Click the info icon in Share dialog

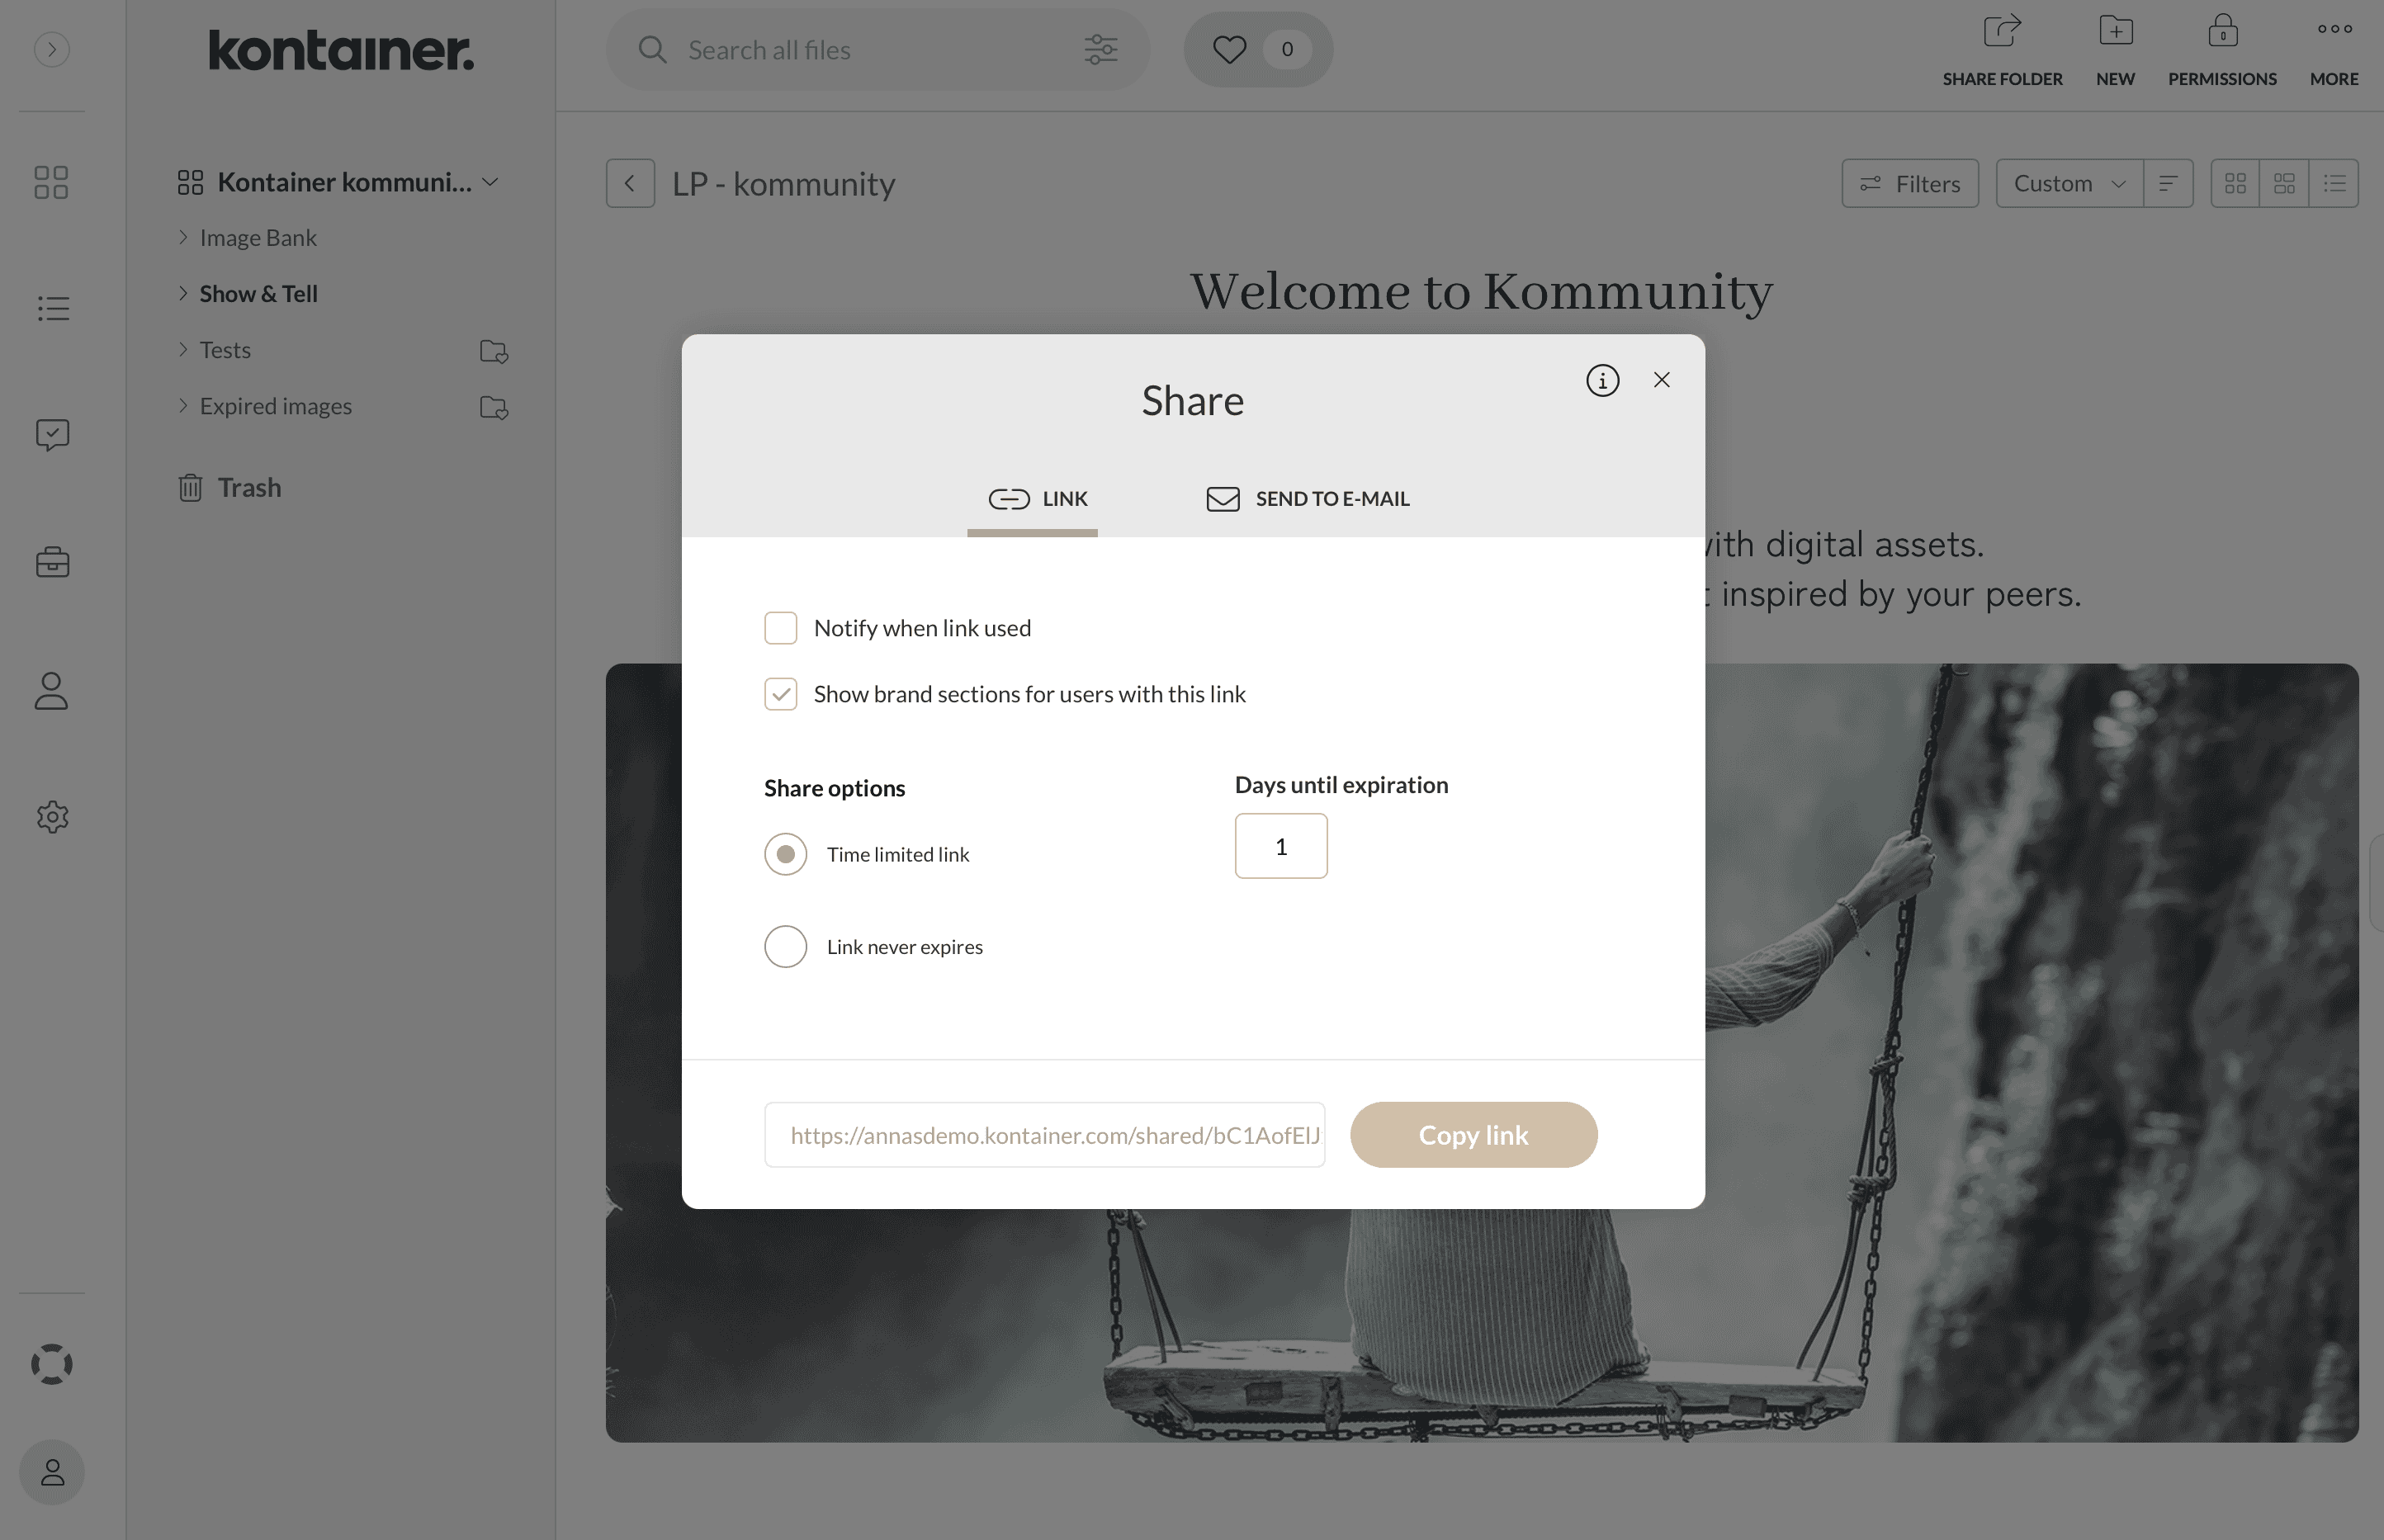(x=1602, y=379)
